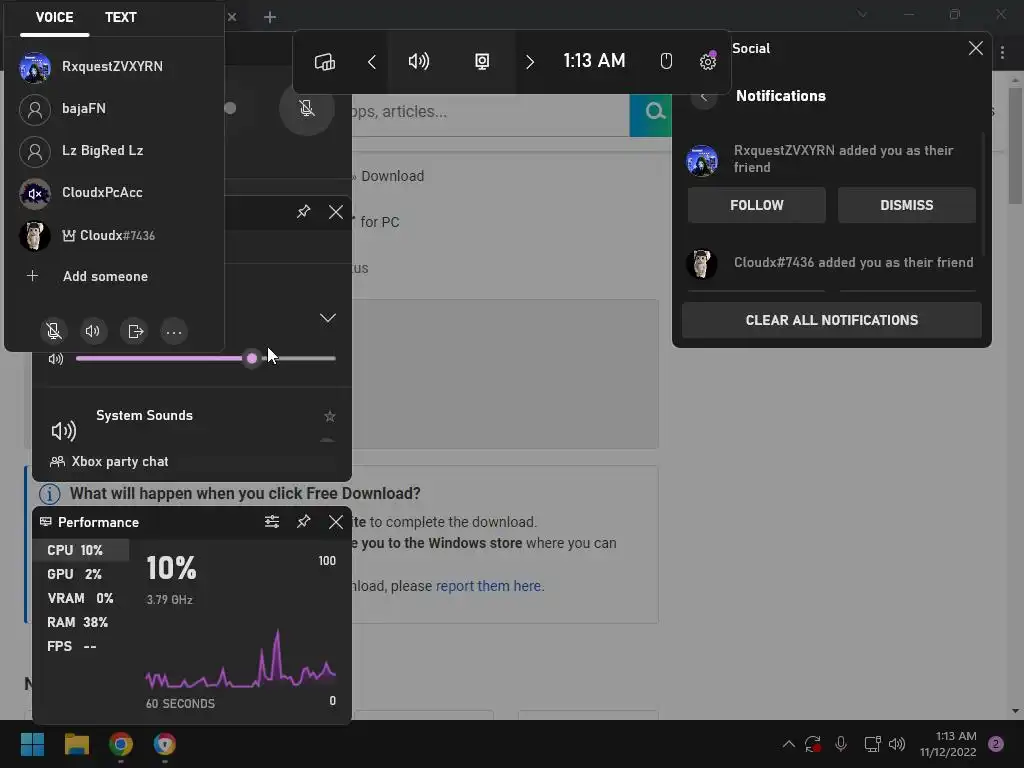
Task: Adjust the master volume slider
Action: tap(206, 359)
